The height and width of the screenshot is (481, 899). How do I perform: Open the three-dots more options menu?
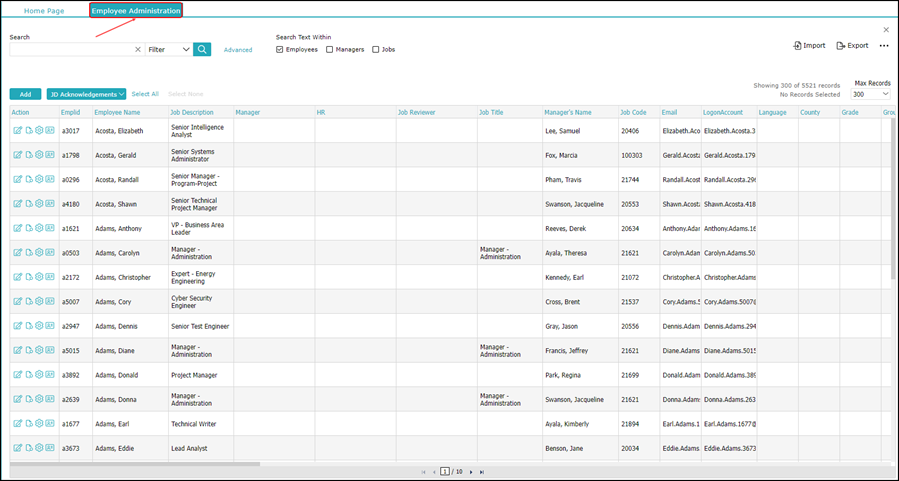884,46
